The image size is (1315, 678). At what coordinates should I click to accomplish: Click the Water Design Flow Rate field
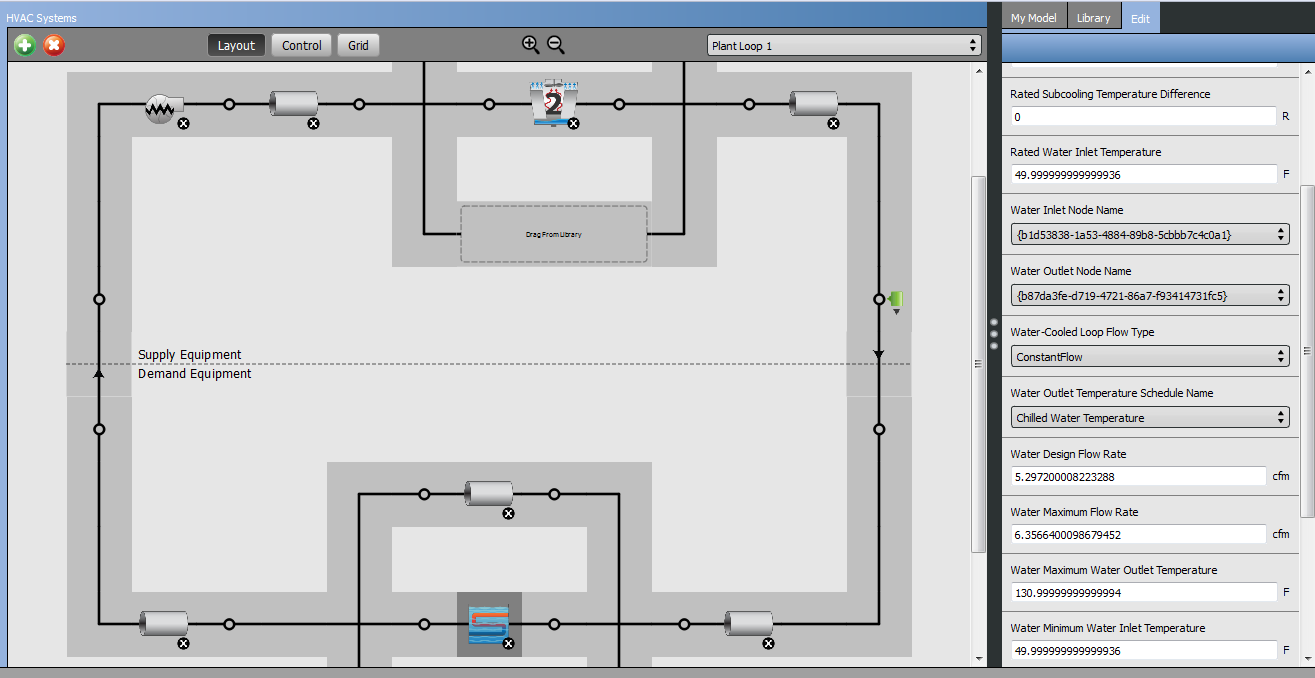click(1138, 476)
